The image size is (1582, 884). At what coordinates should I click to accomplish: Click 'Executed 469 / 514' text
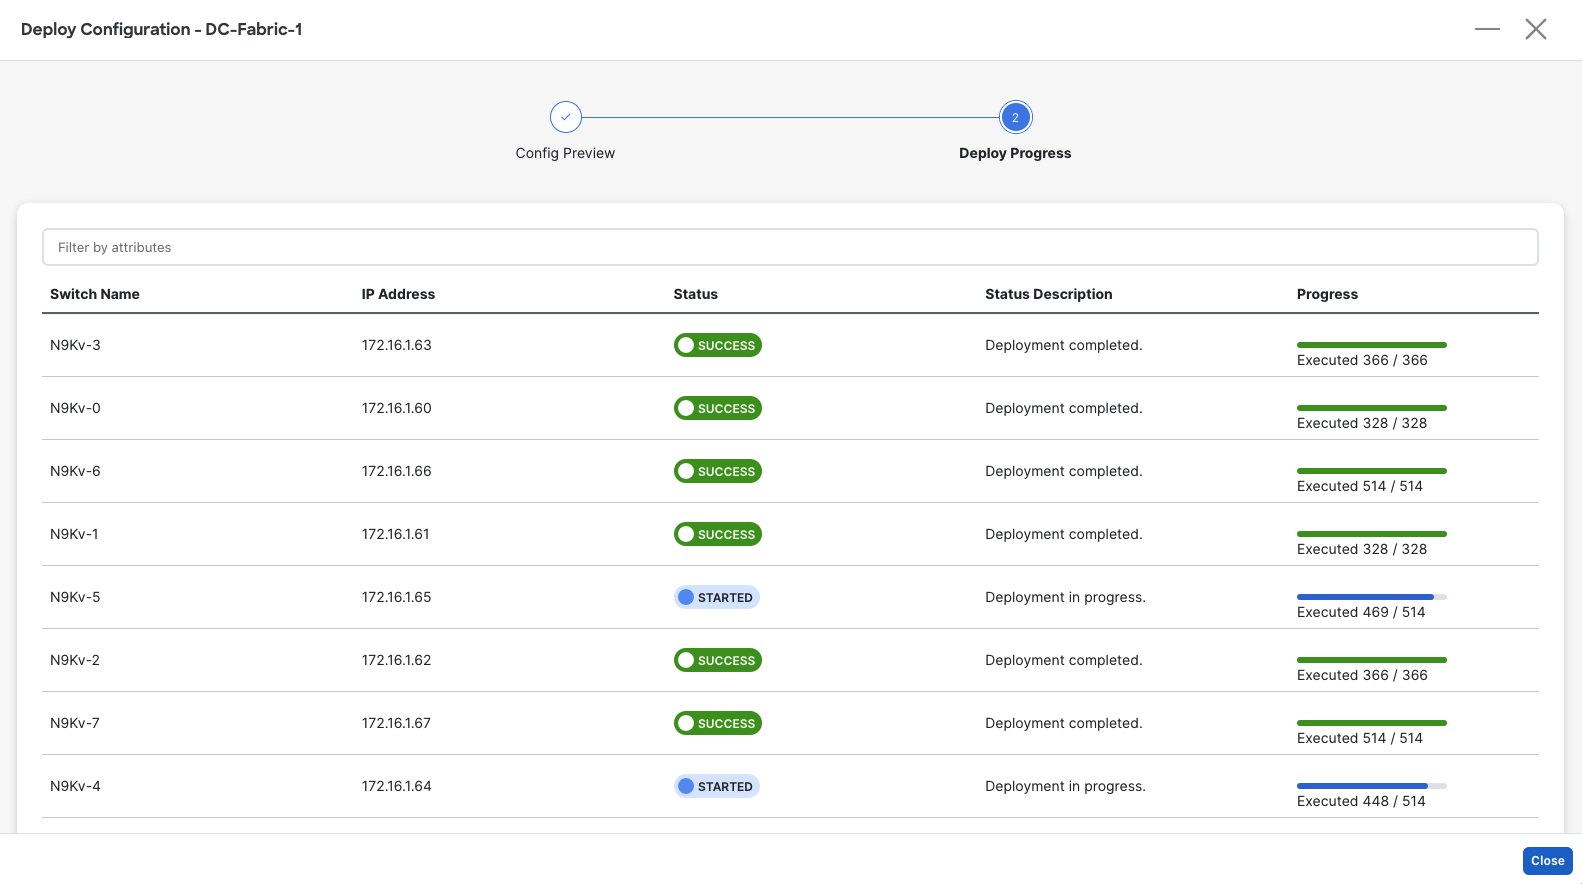tap(1361, 612)
